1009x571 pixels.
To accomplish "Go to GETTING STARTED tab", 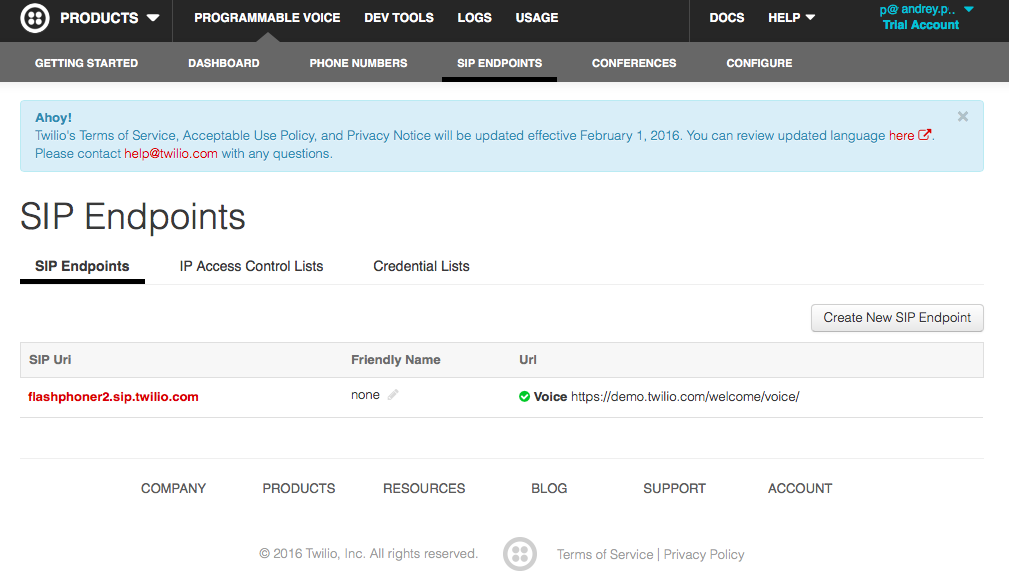I will click(86, 63).
